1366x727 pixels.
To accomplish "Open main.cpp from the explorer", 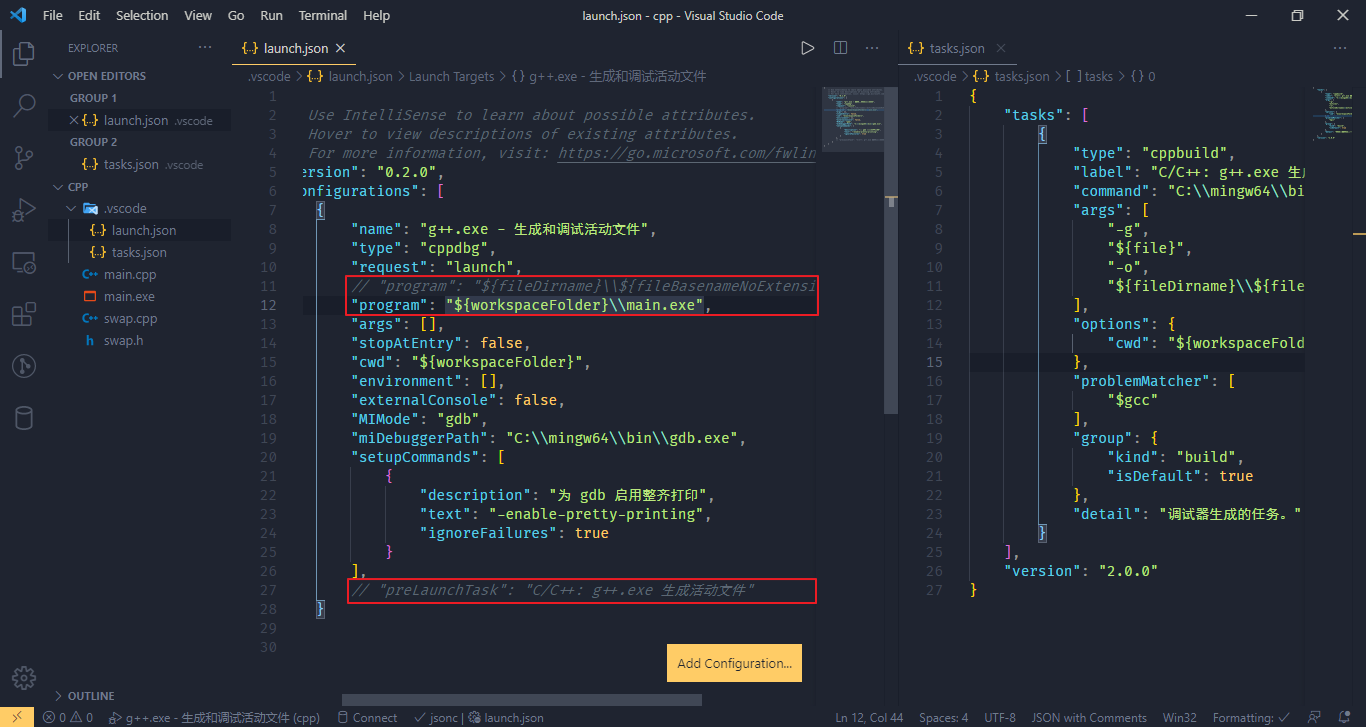I will (130, 274).
